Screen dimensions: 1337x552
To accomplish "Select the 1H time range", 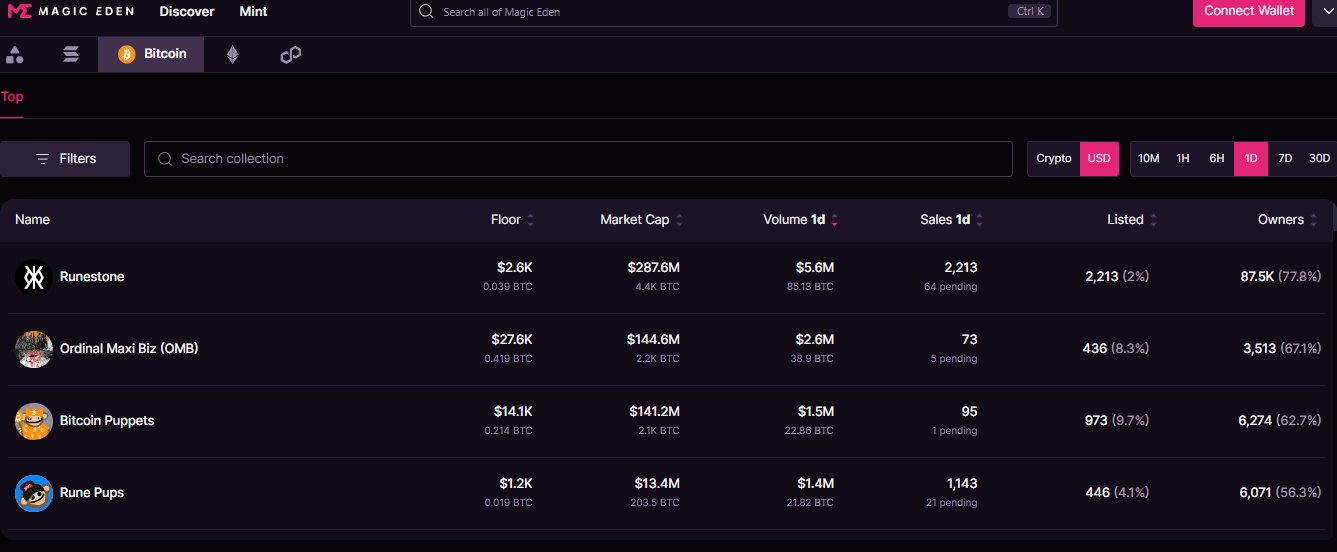I will 1183,158.
